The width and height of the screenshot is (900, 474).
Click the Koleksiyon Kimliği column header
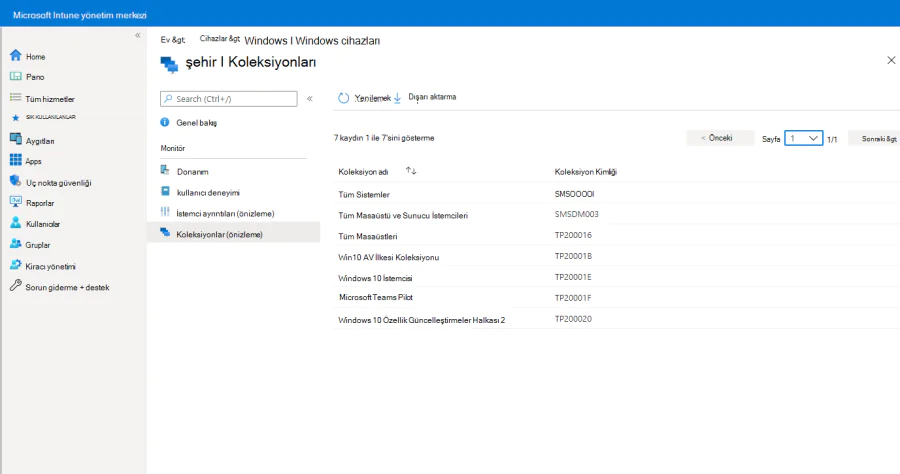[x=585, y=172]
